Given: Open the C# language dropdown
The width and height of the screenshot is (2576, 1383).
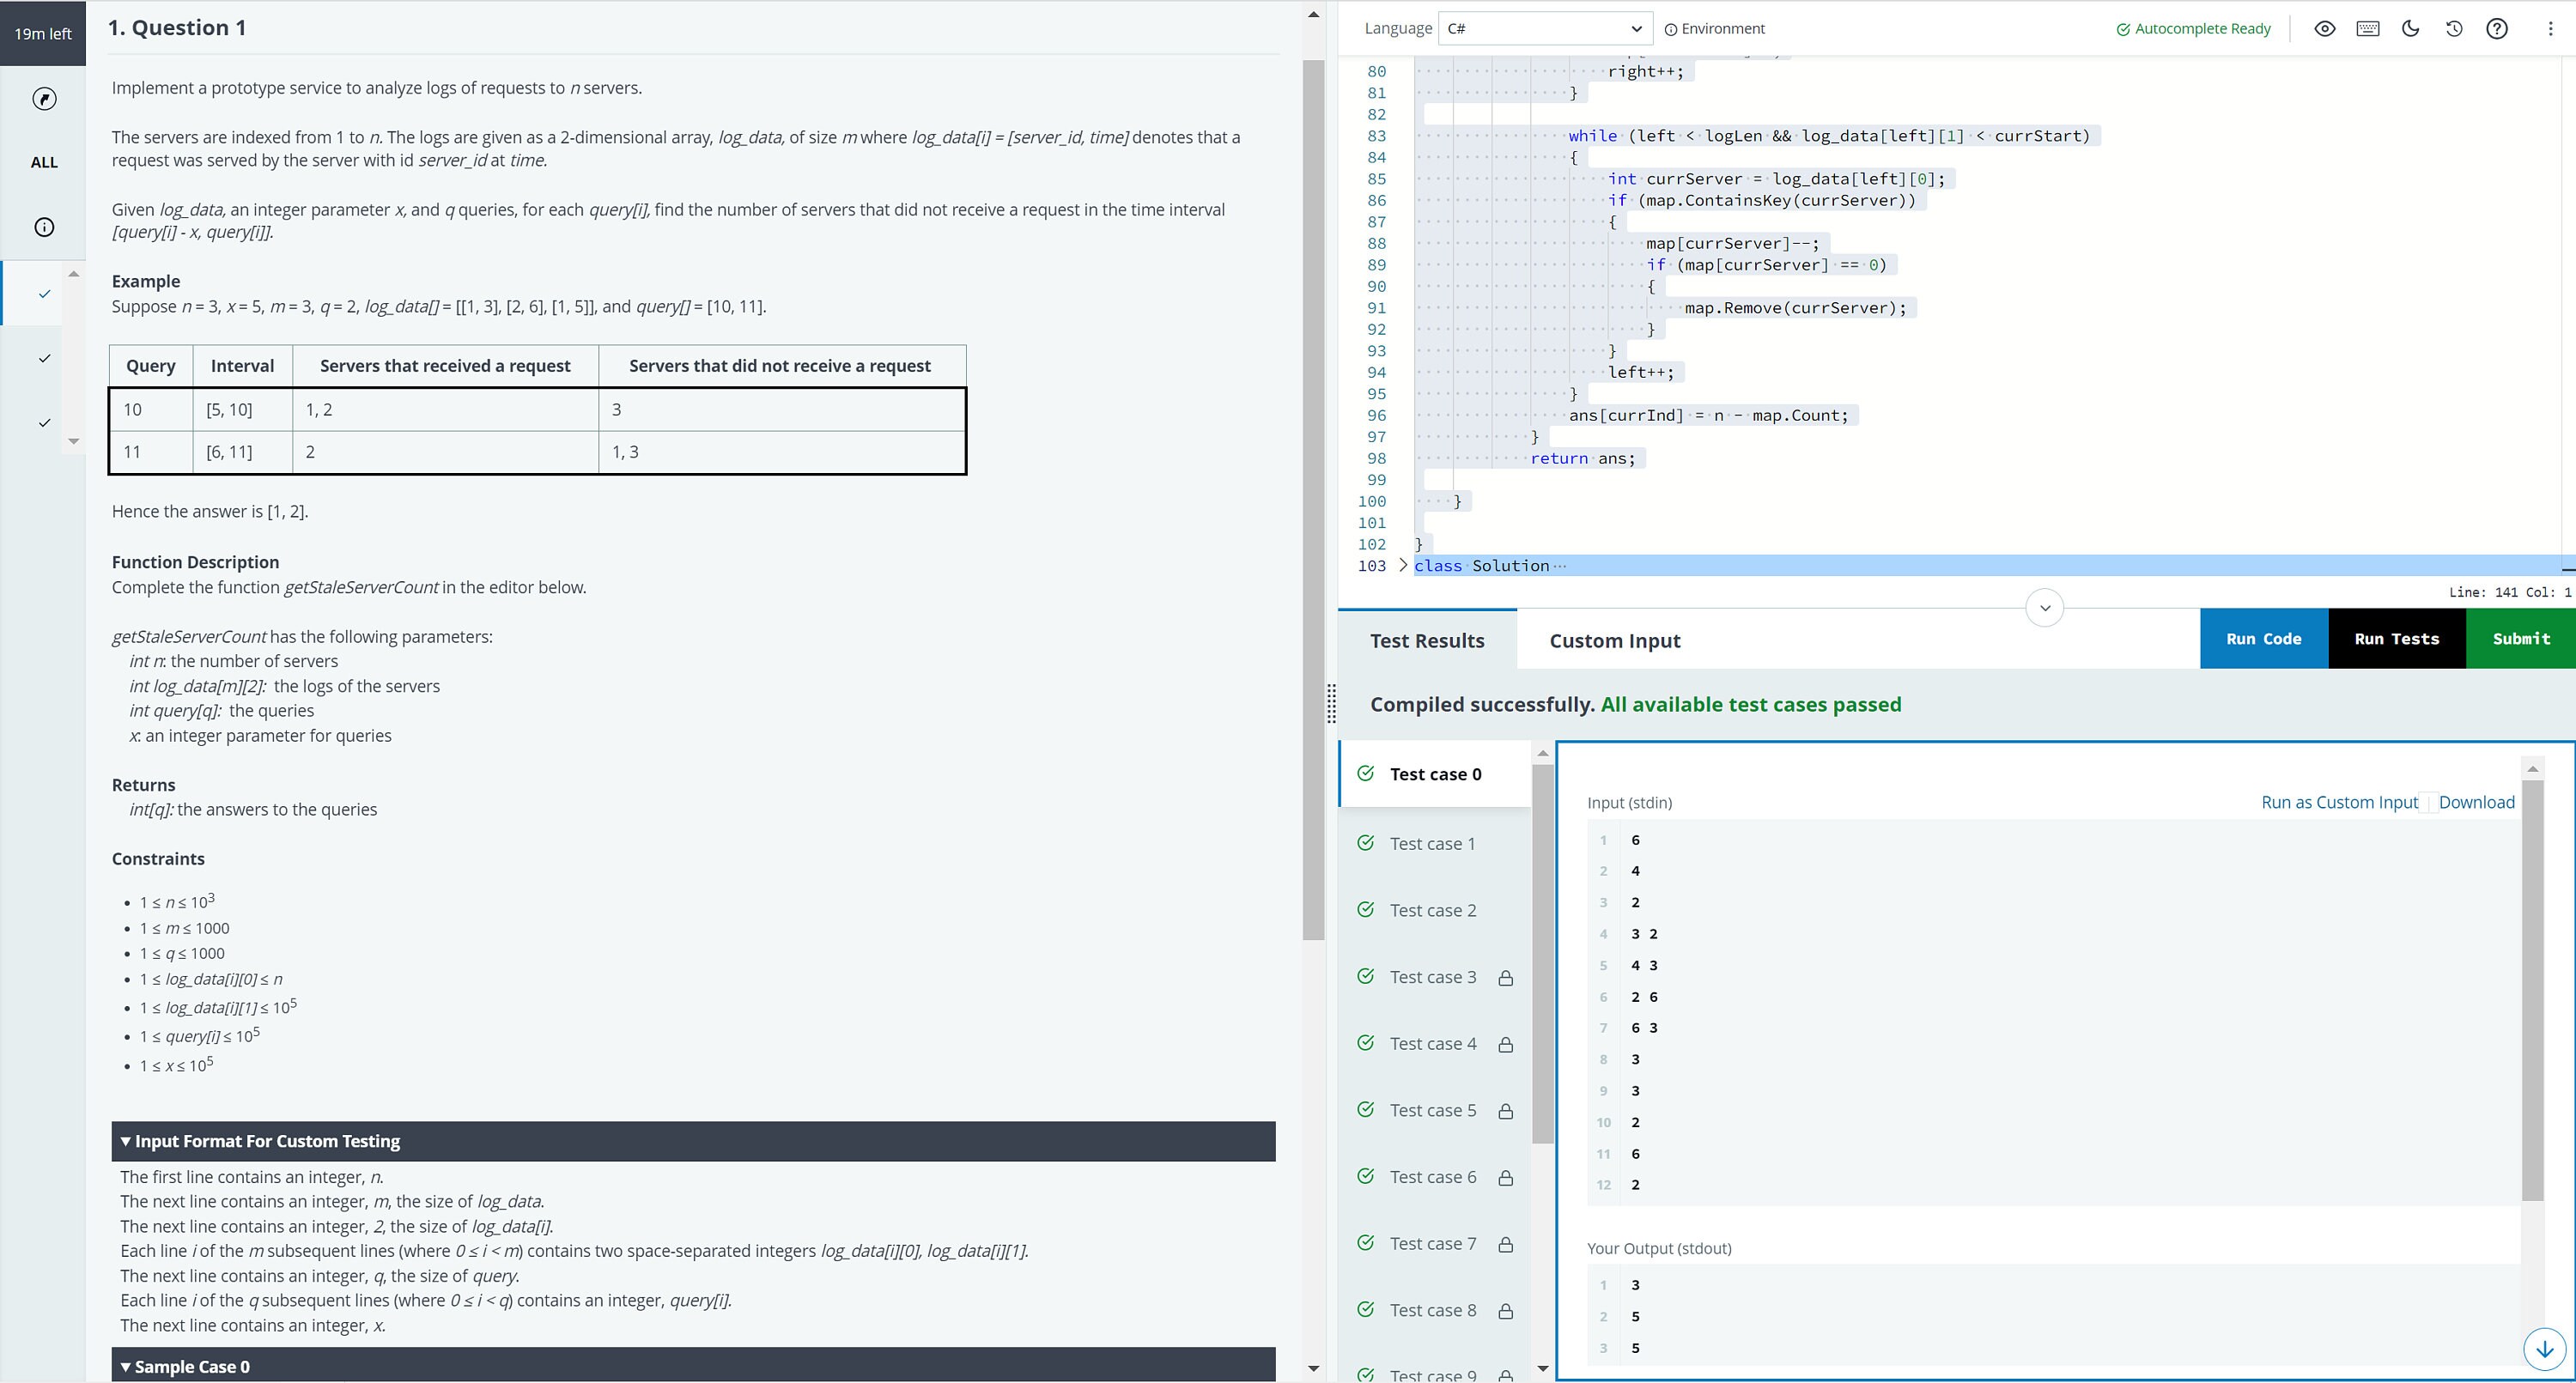Looking at the screenshot, I should 1544,28.
